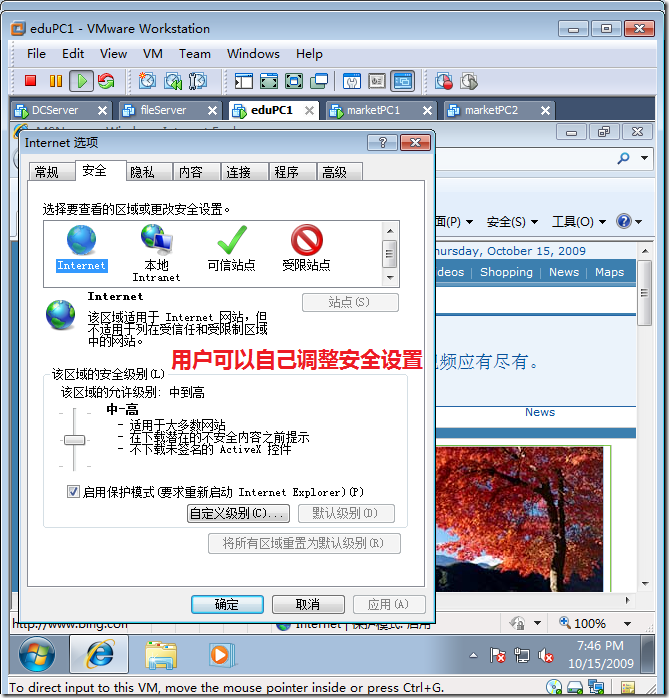Open the snapshot manager icon
Viewport: 669px width, 698px height.
tap(198, 81)
